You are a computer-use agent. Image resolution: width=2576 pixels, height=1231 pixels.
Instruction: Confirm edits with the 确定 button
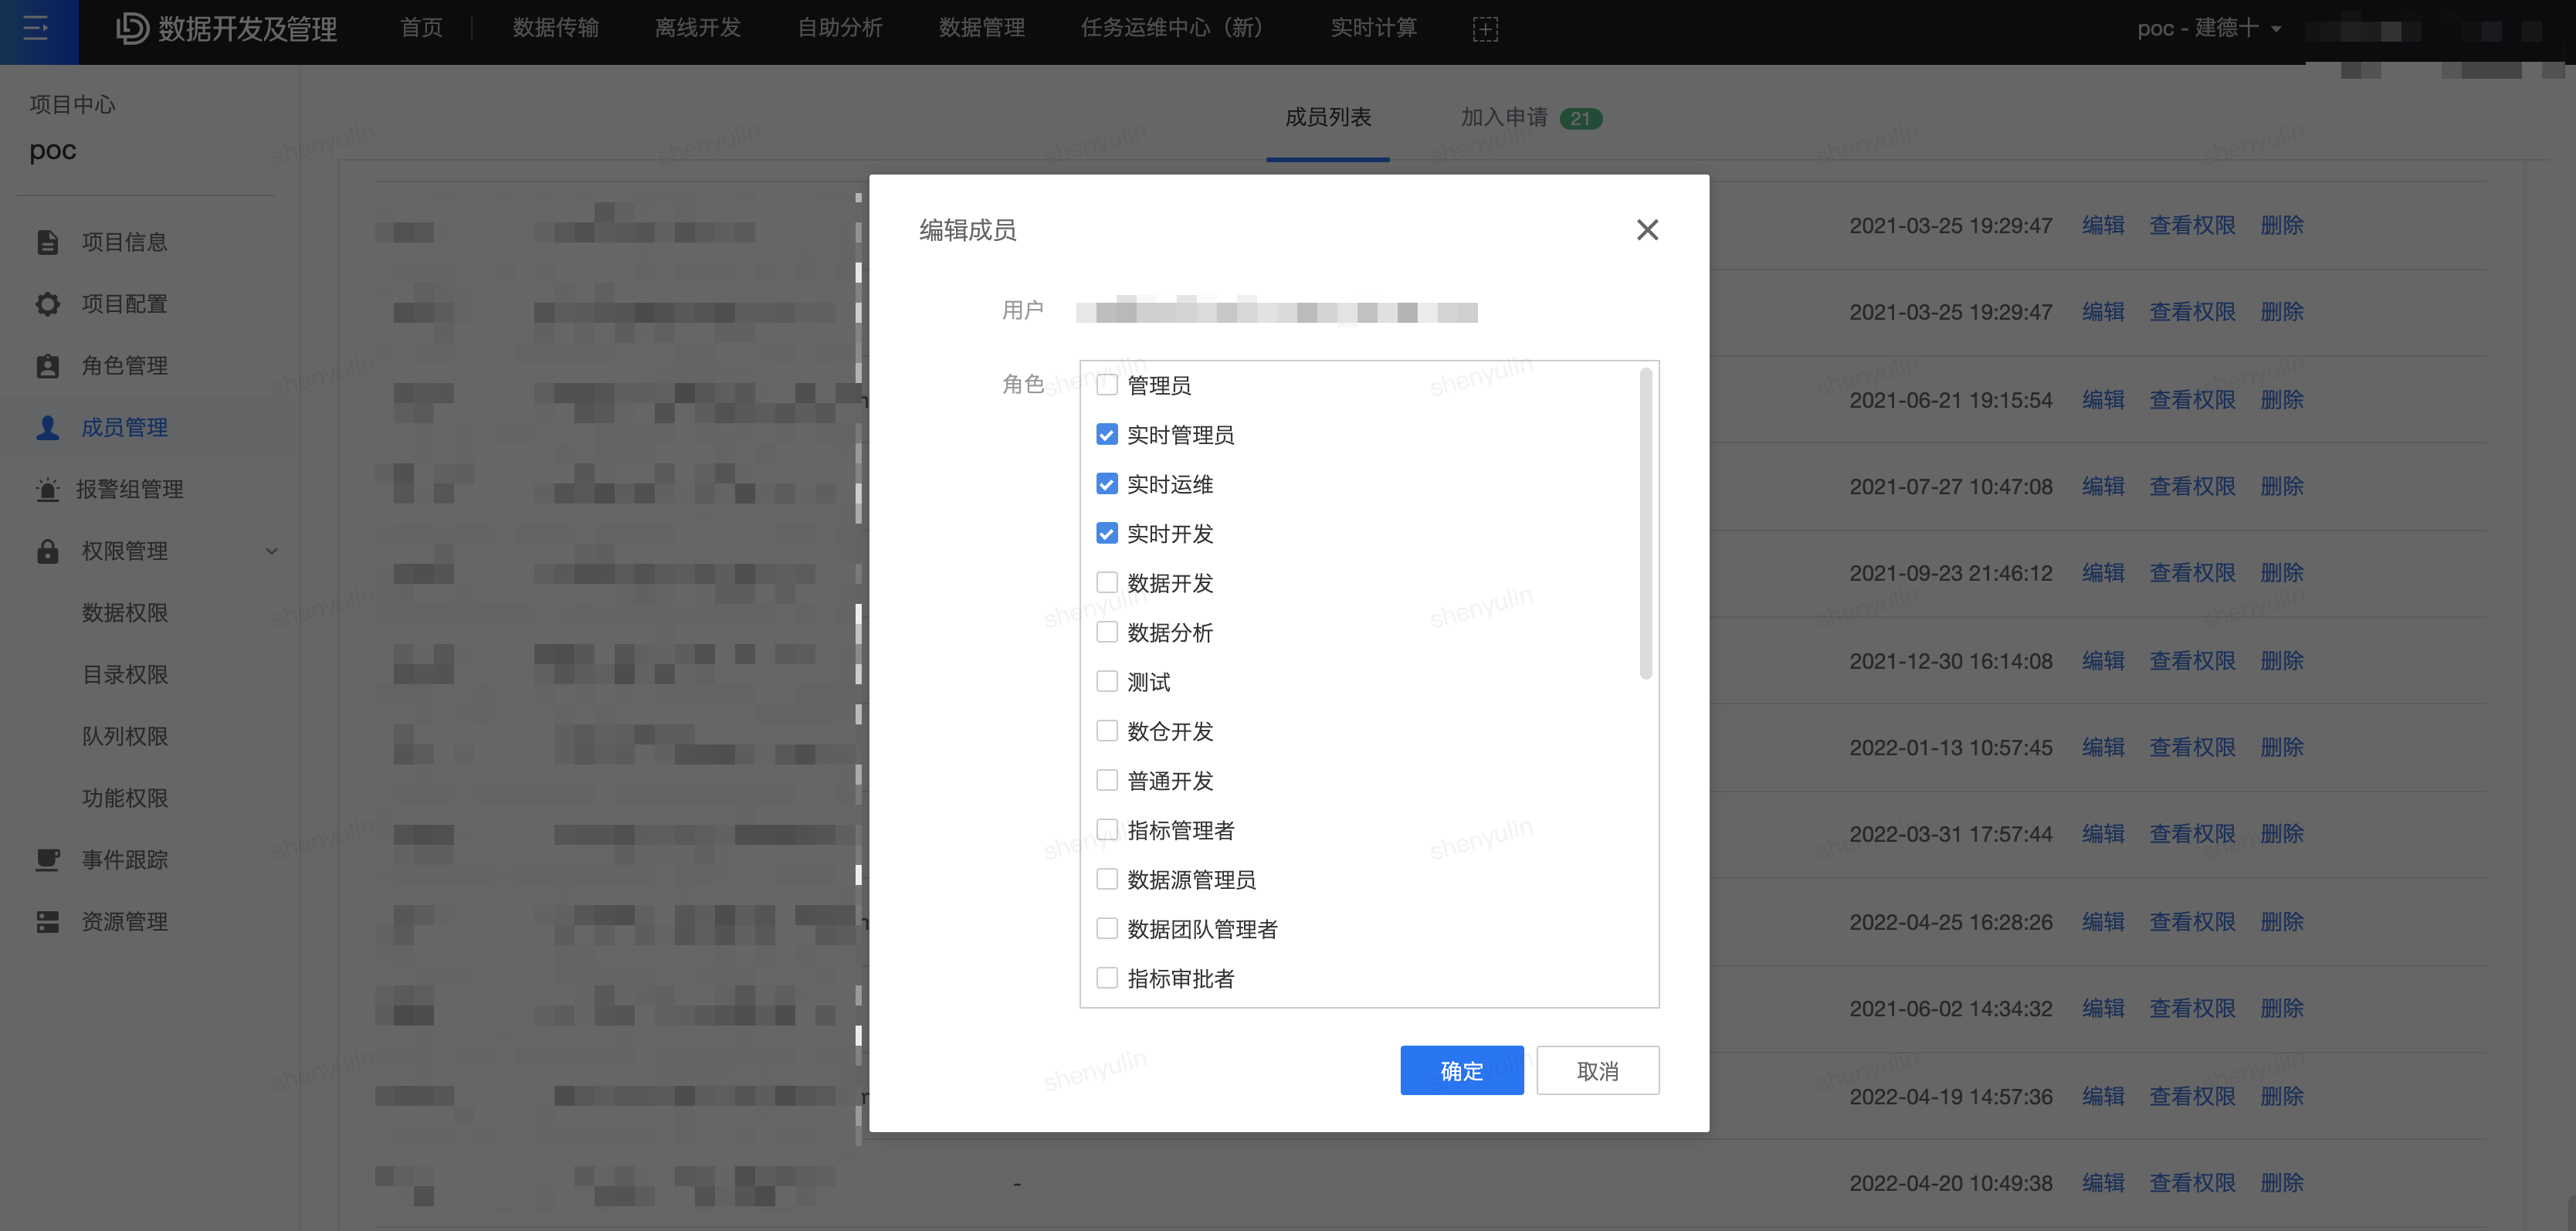tap(1461, 1070)
